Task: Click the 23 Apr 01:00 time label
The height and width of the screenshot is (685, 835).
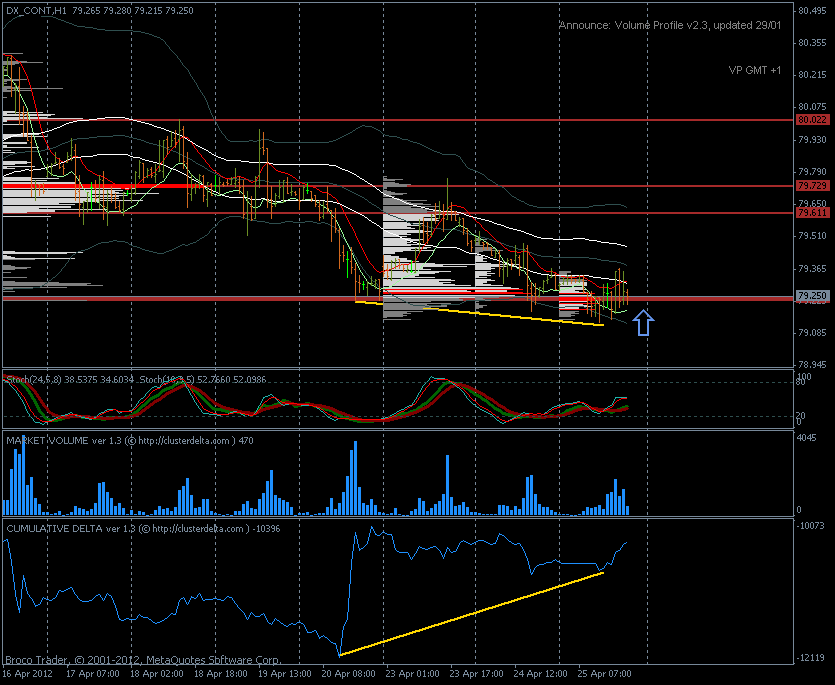Action: point(413,673)
